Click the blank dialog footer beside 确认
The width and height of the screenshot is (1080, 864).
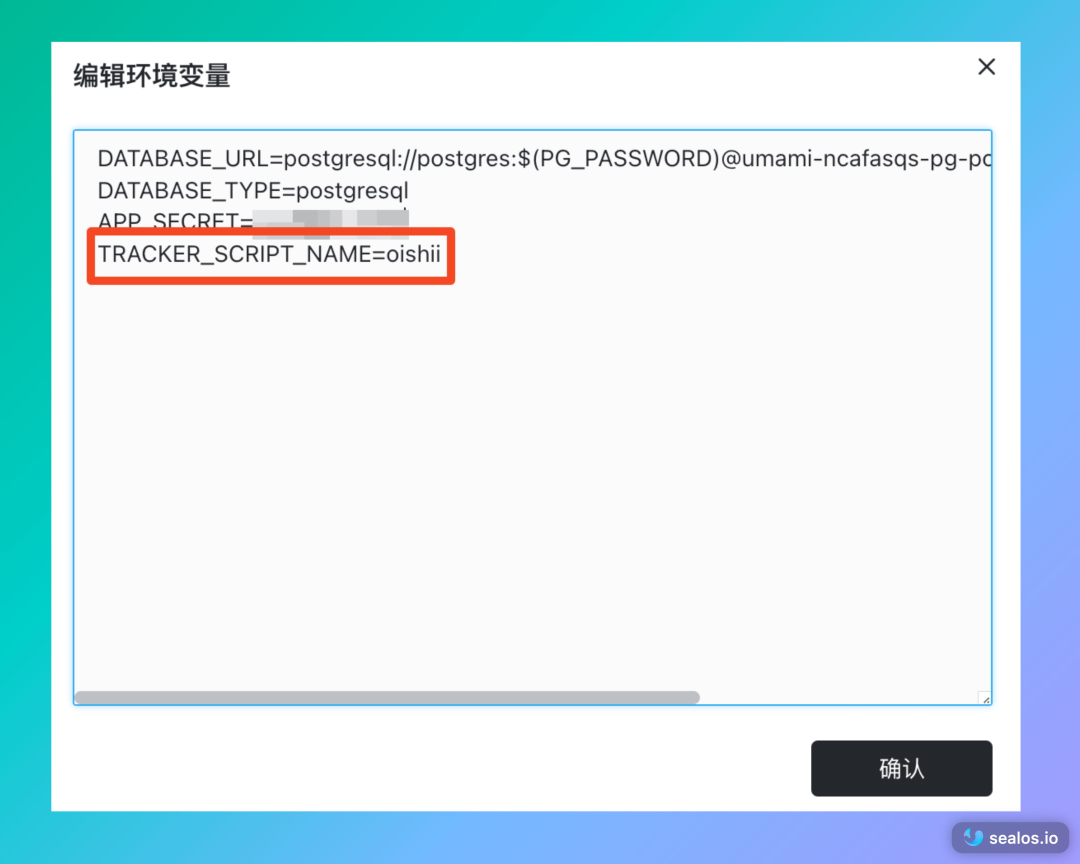pos(441,768)
